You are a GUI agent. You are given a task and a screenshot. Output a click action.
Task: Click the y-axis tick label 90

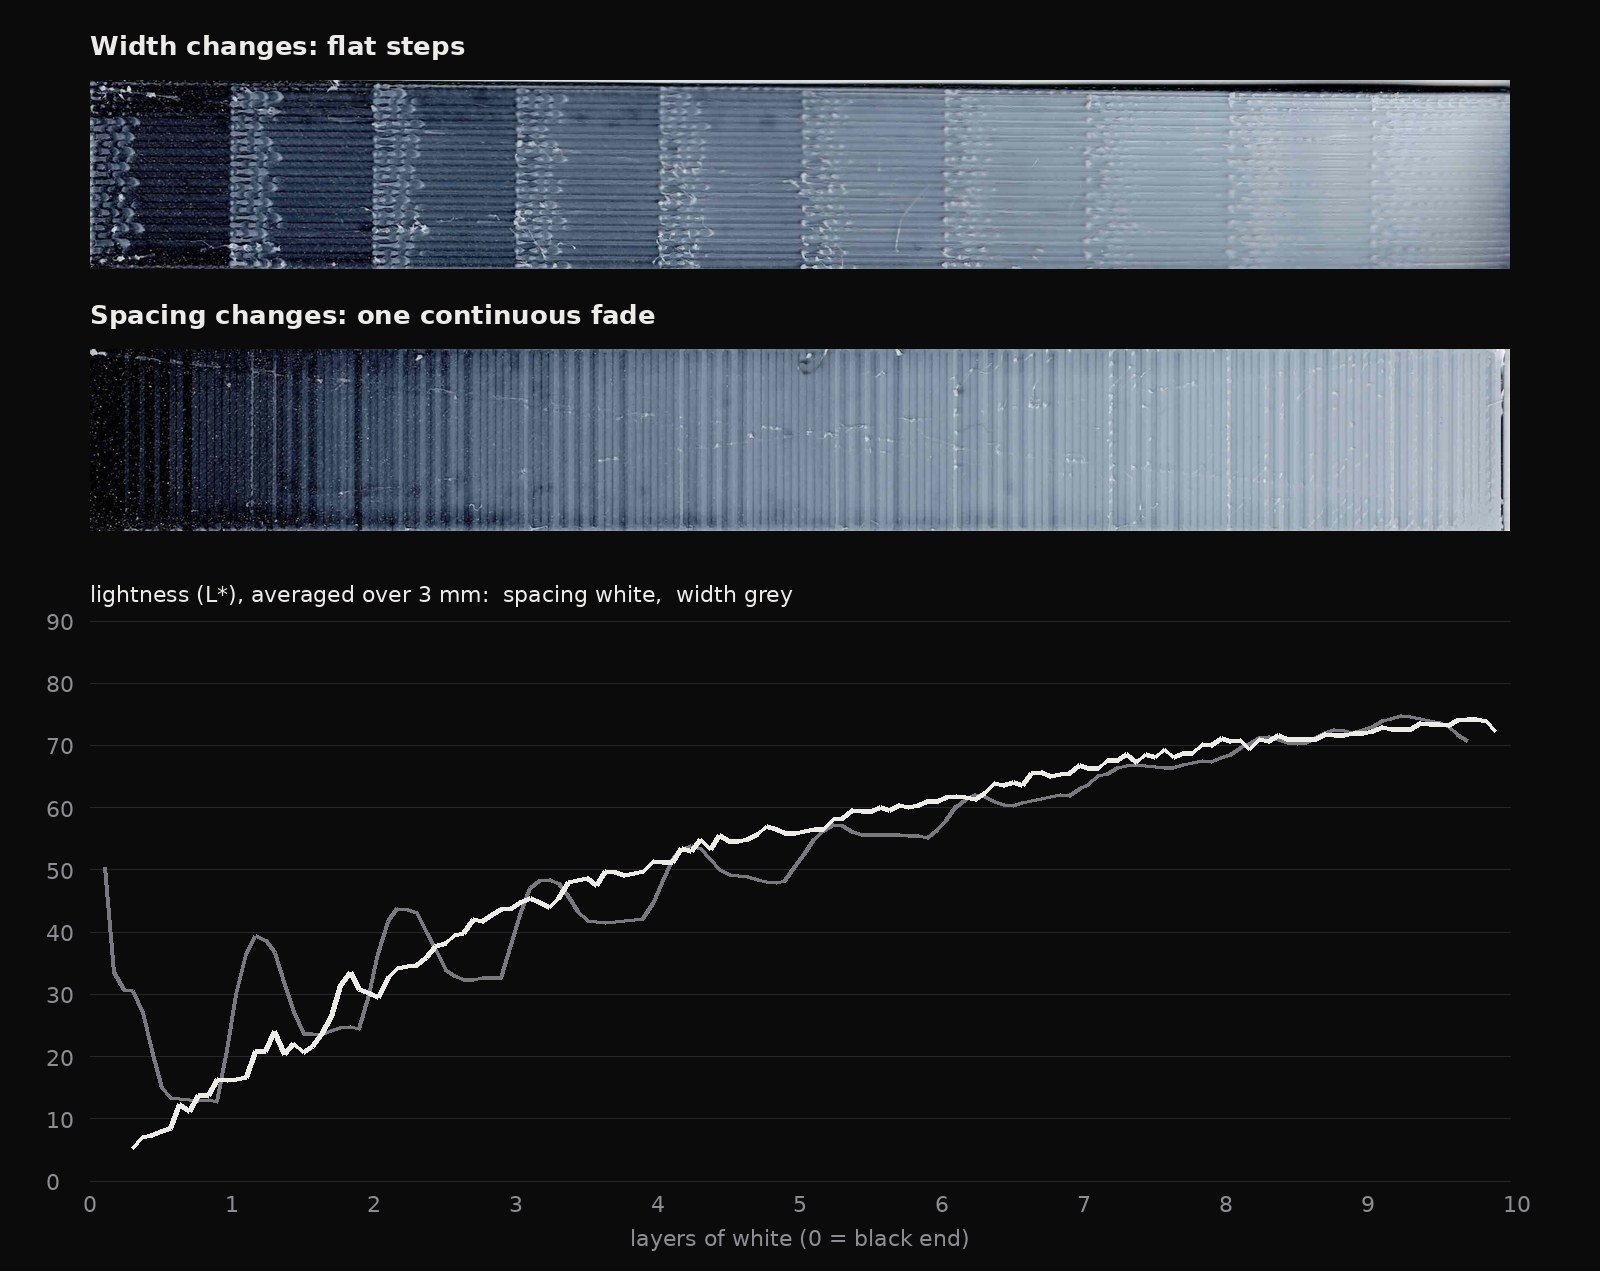pos(60,623)
